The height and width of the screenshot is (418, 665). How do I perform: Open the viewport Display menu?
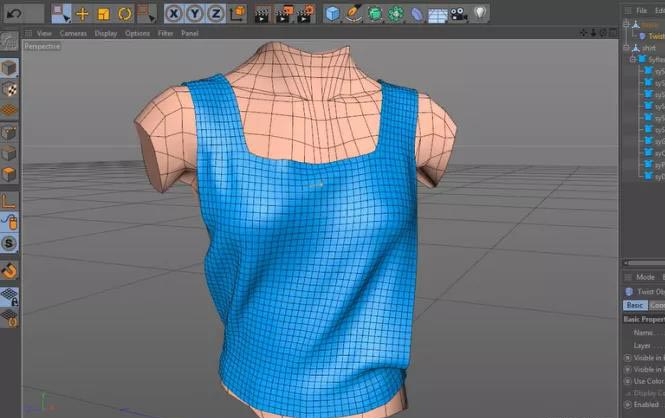(106, 33)
